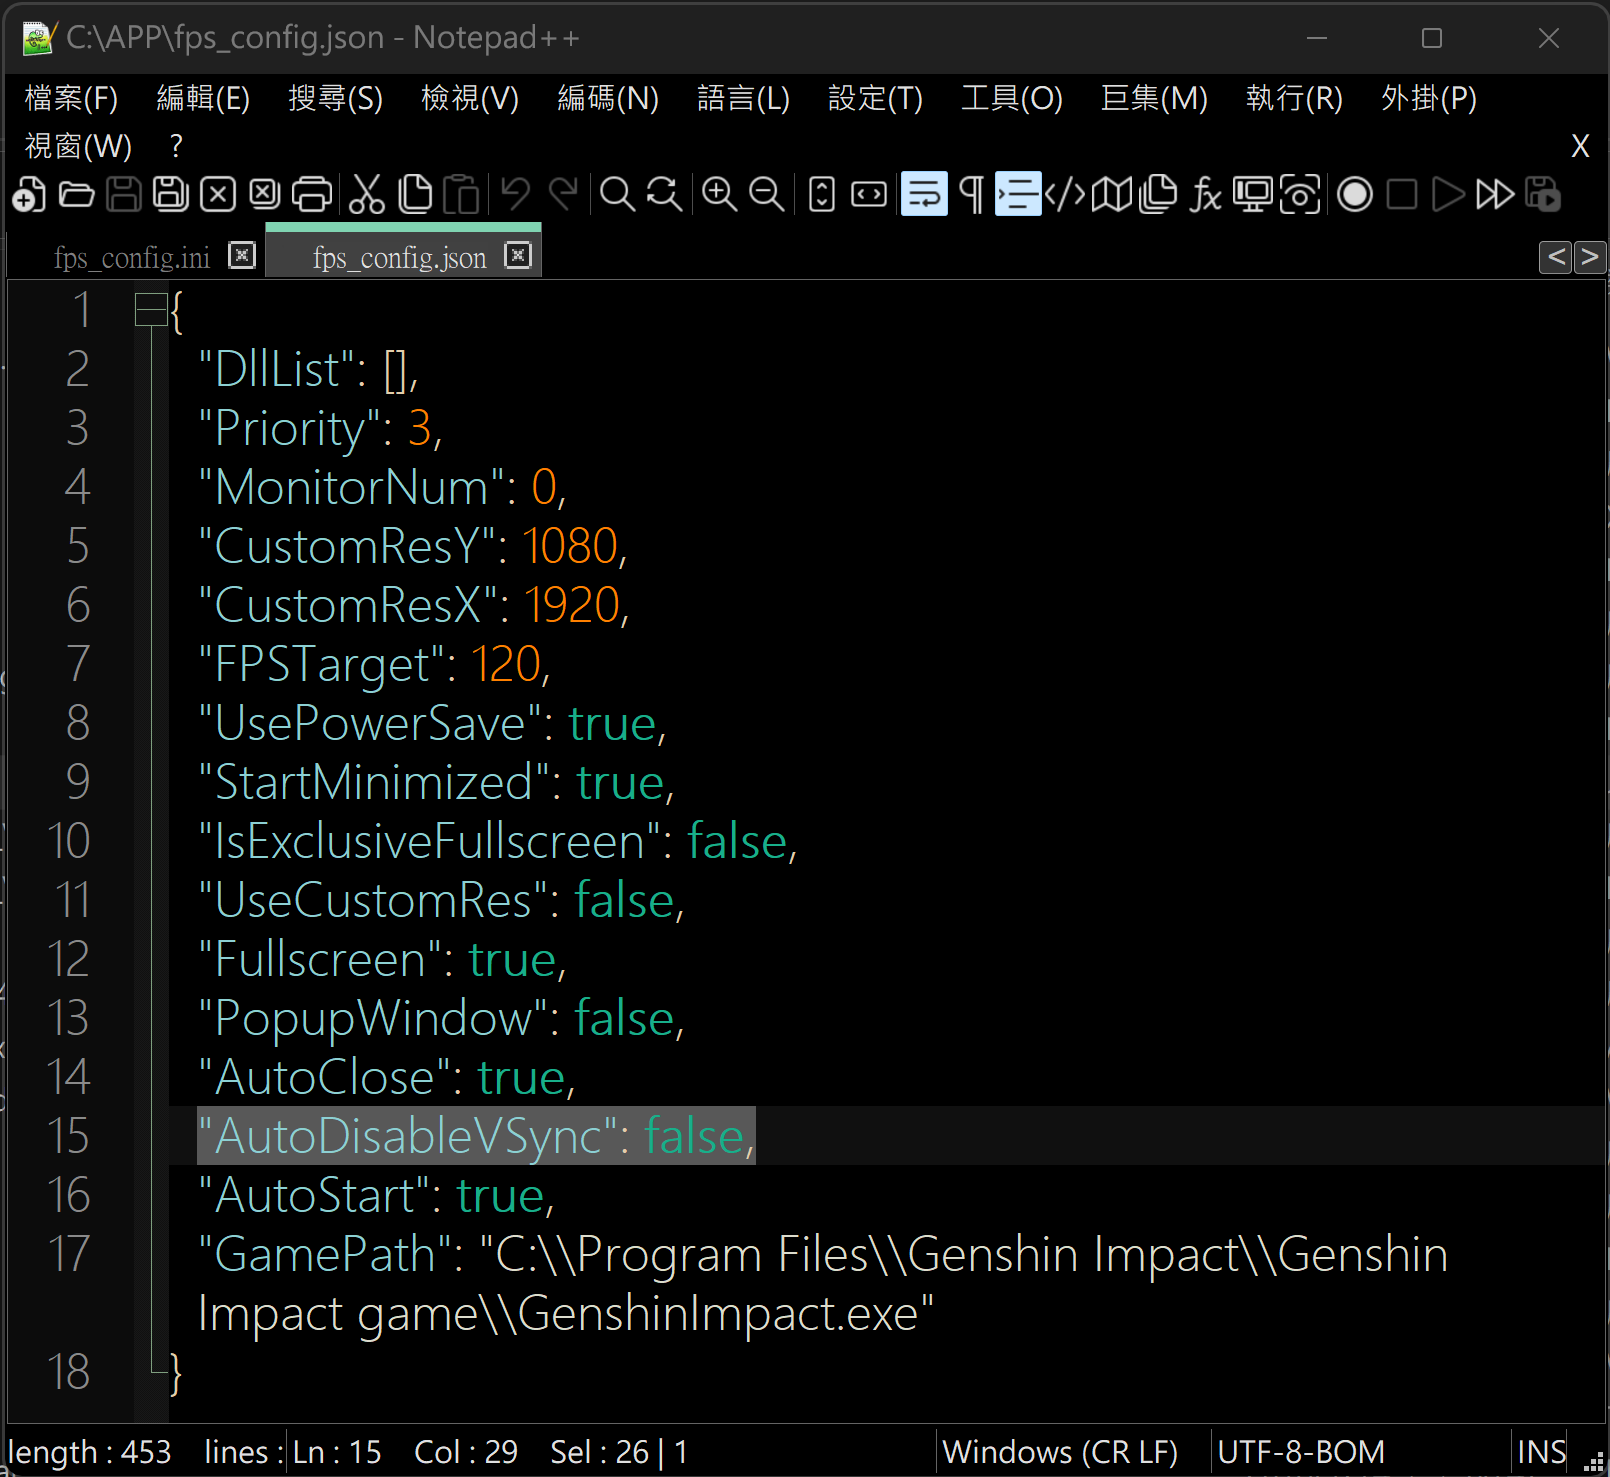Open the 編碼(N) menu
This screenshot has height=1477, width=1610.
tap(608, 98)
